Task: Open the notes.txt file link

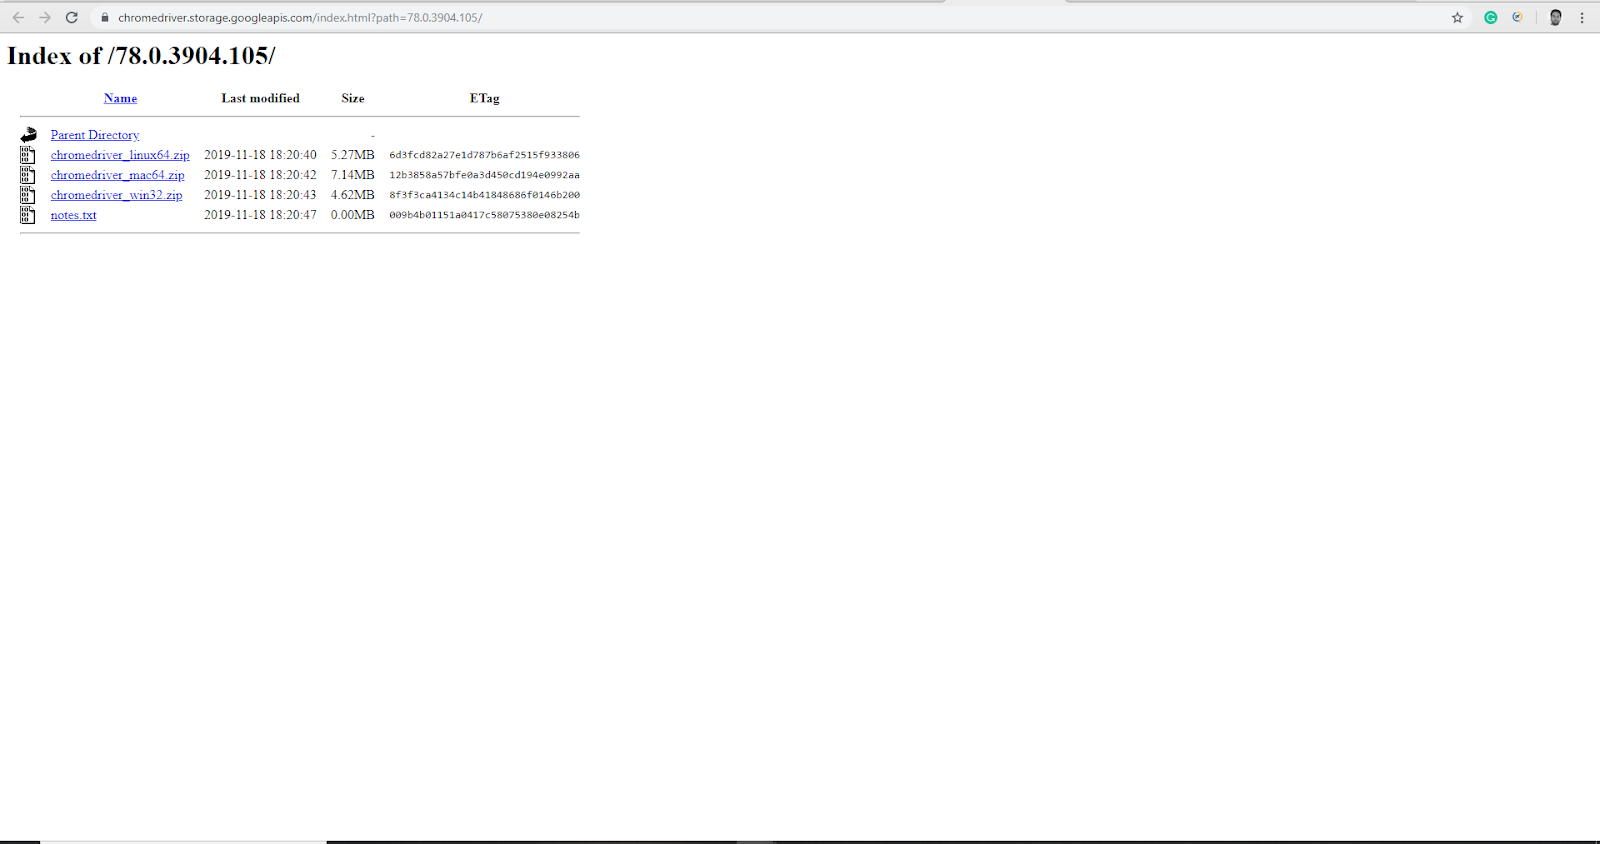Action: point(74,215)
